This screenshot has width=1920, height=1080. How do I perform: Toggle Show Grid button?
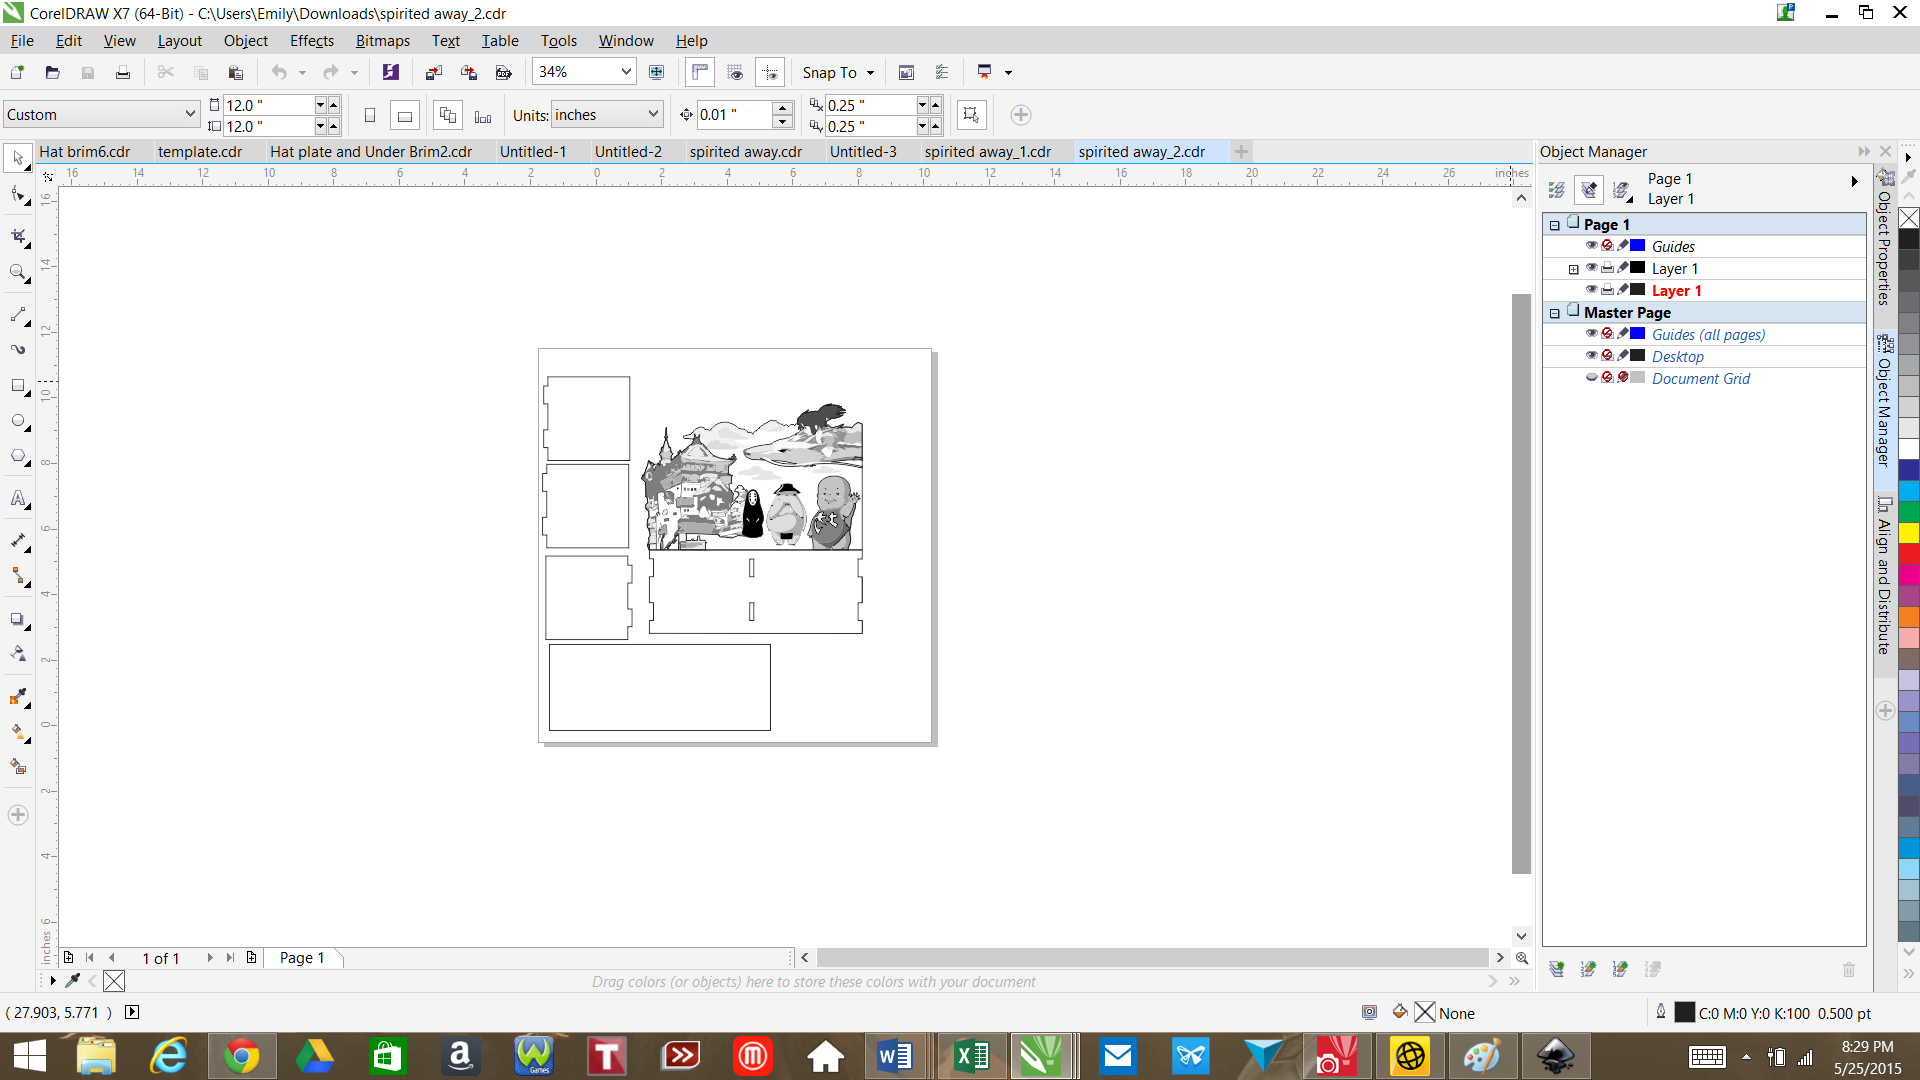coord(735,72)
